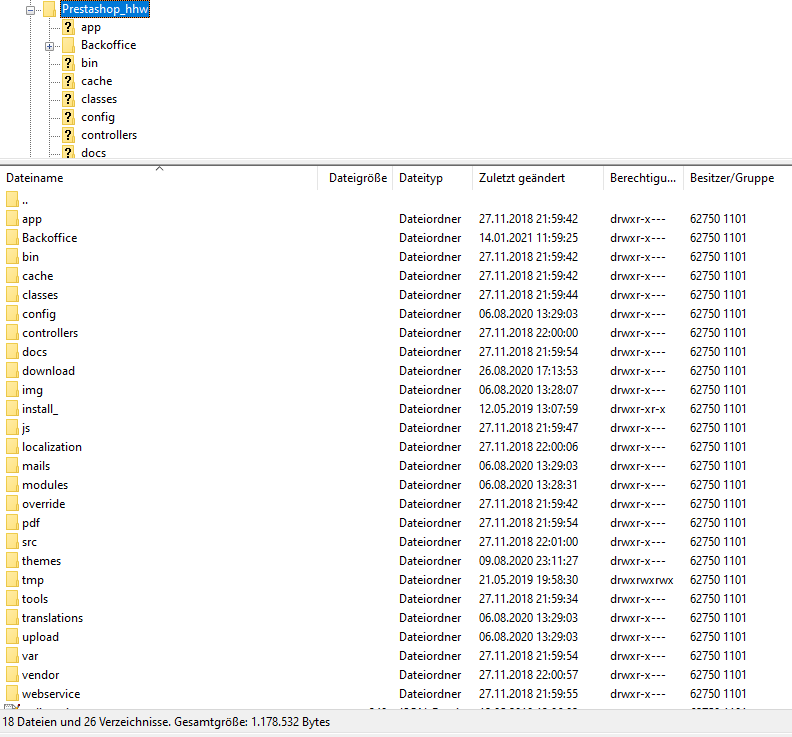Select the config entry in the tree
This screenshot has width=792, height=737.
[x=98, y=117]
